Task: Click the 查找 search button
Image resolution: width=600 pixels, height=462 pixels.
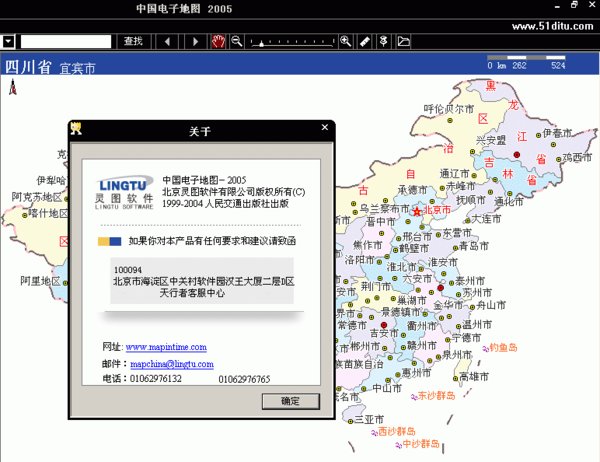Action: (133, 41)
